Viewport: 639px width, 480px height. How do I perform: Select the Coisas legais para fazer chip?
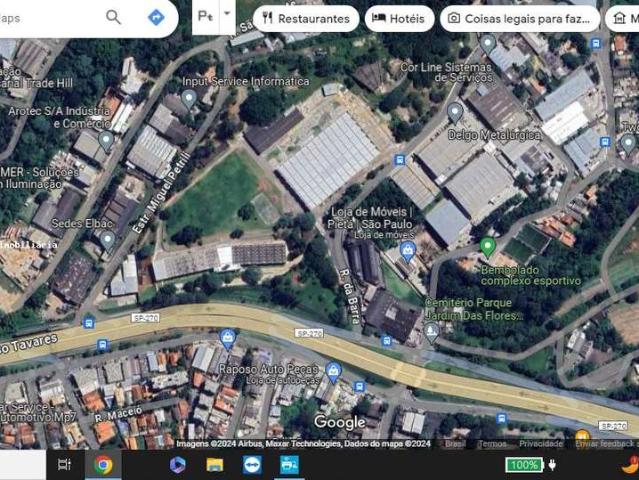point(520,18)
